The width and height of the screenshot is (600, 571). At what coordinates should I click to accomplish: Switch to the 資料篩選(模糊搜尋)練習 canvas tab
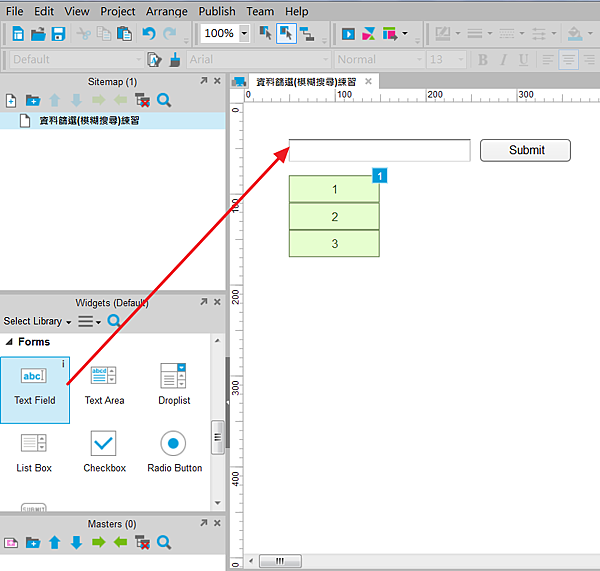[306, 82]
